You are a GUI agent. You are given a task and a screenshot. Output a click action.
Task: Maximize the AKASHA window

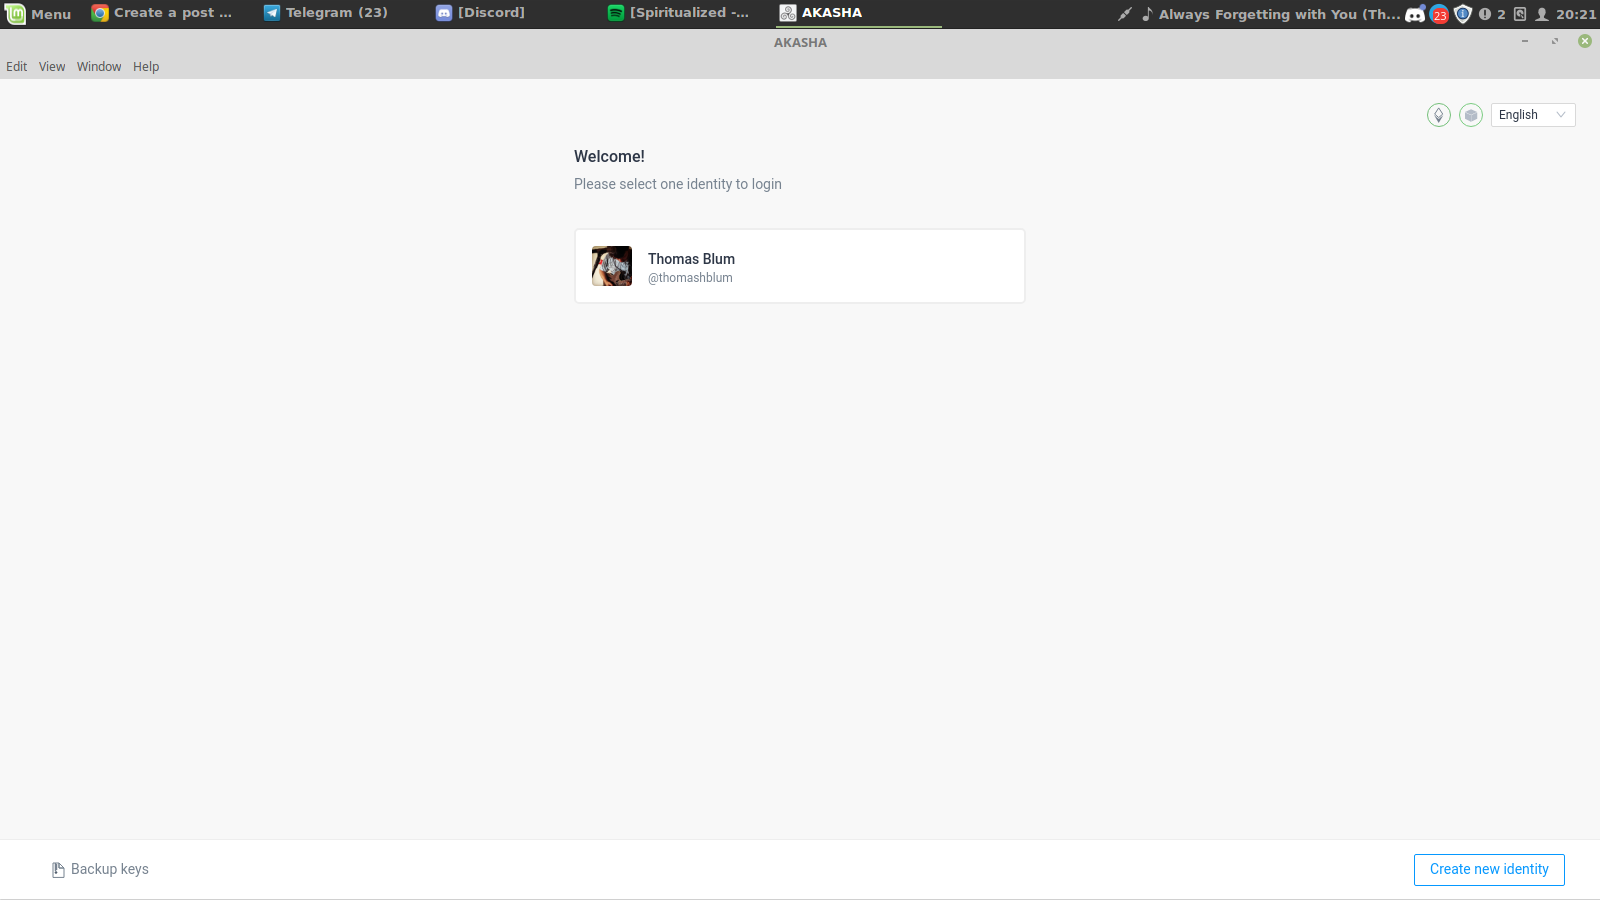[1555, 41]
